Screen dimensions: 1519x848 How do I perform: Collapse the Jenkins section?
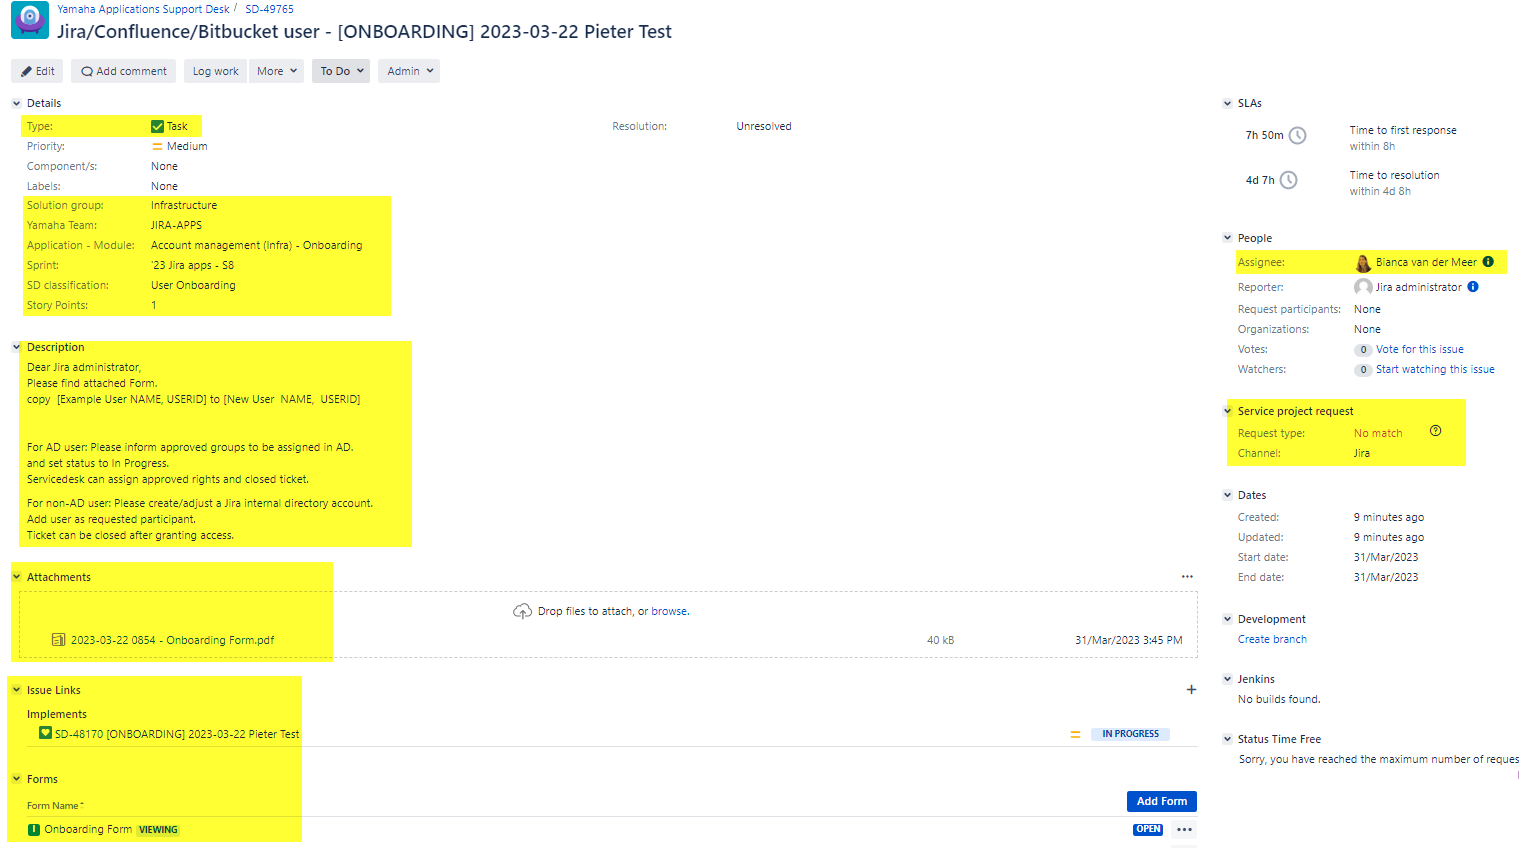[1227, 679]
